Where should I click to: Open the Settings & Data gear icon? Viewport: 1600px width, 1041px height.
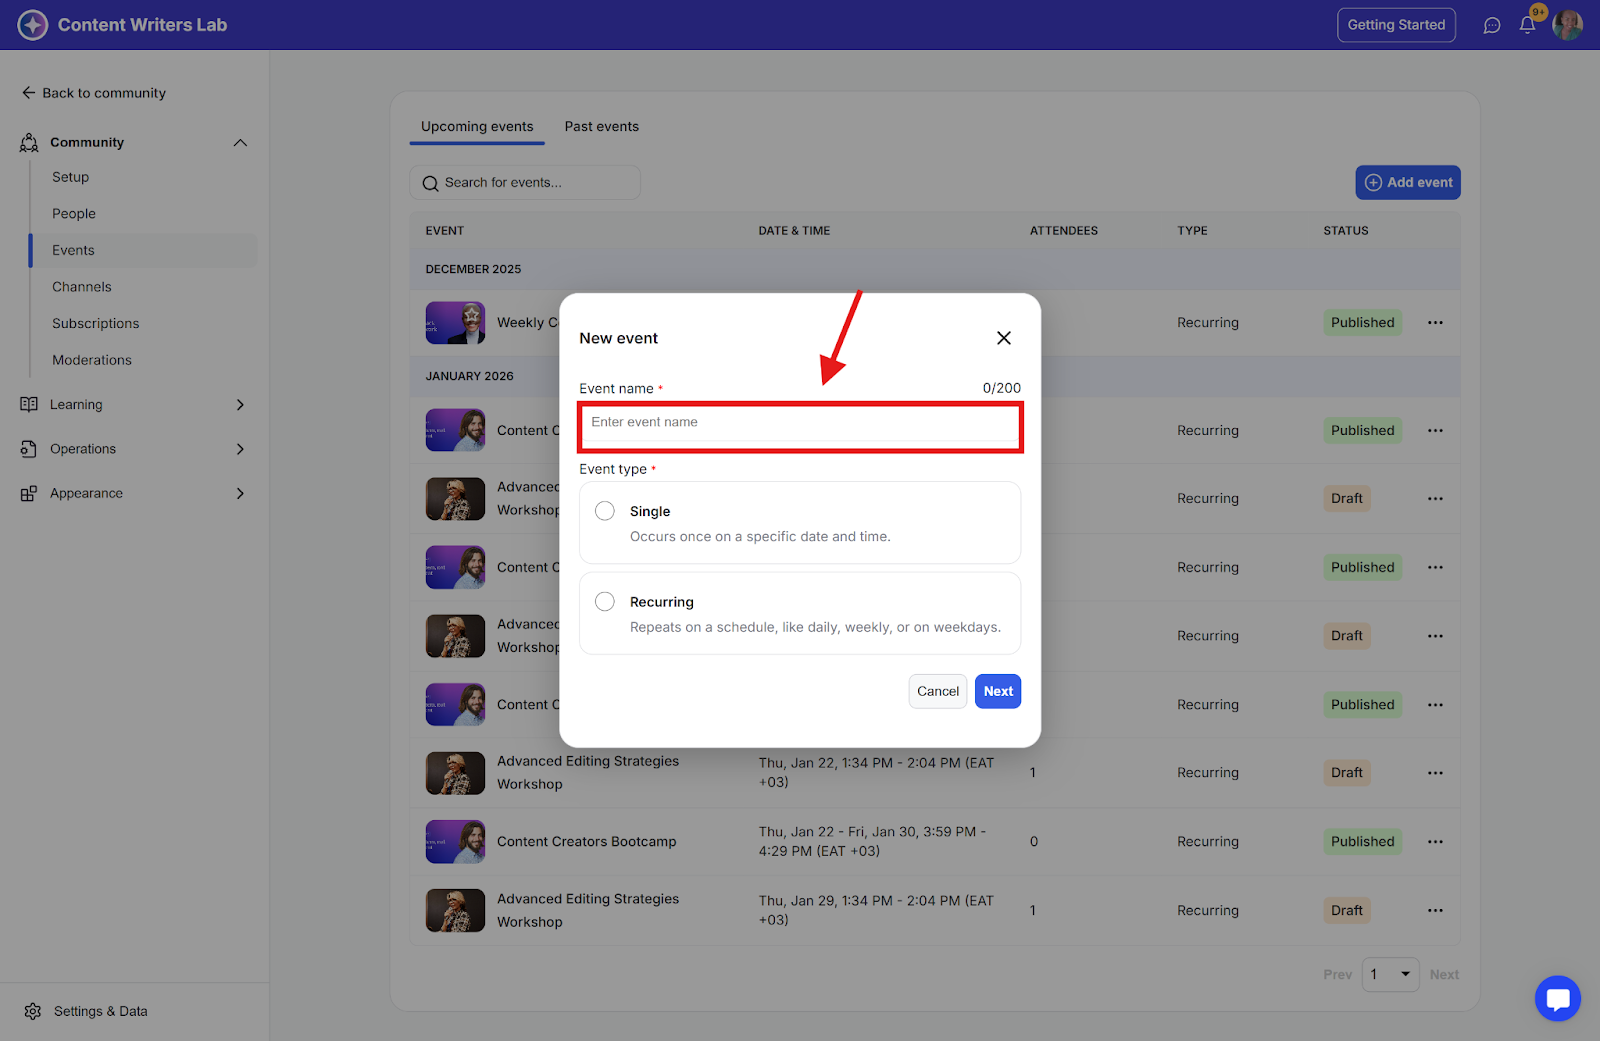(33, 1011)
